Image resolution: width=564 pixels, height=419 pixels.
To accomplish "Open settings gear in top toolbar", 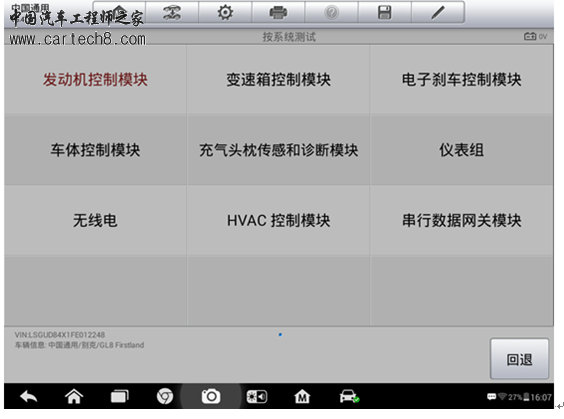I will tap(225, 13).
